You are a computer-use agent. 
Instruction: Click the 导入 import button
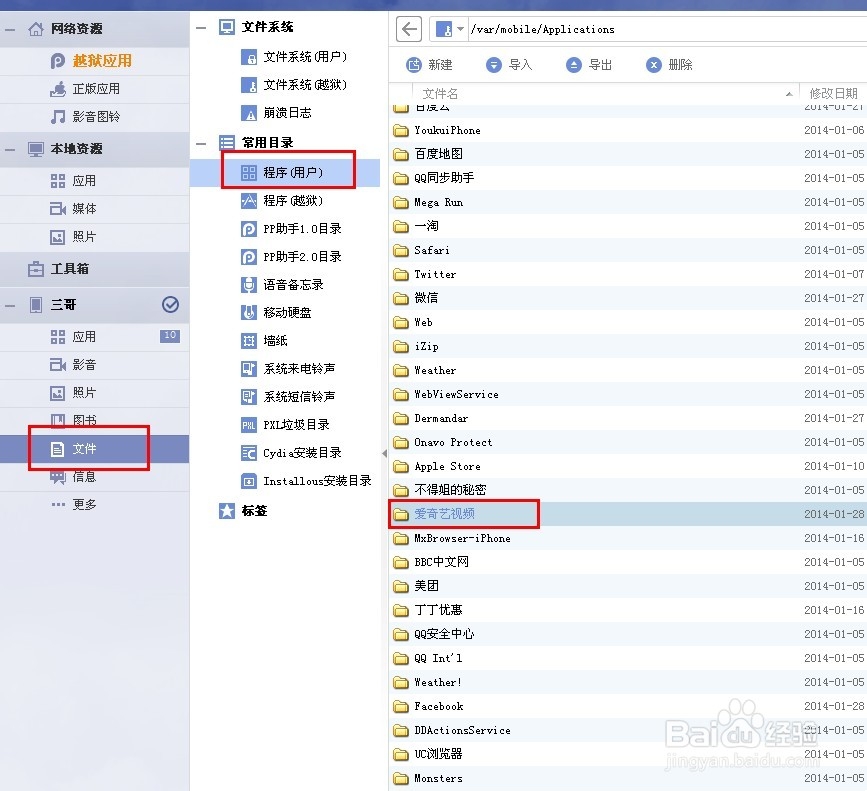pos(509,65)
